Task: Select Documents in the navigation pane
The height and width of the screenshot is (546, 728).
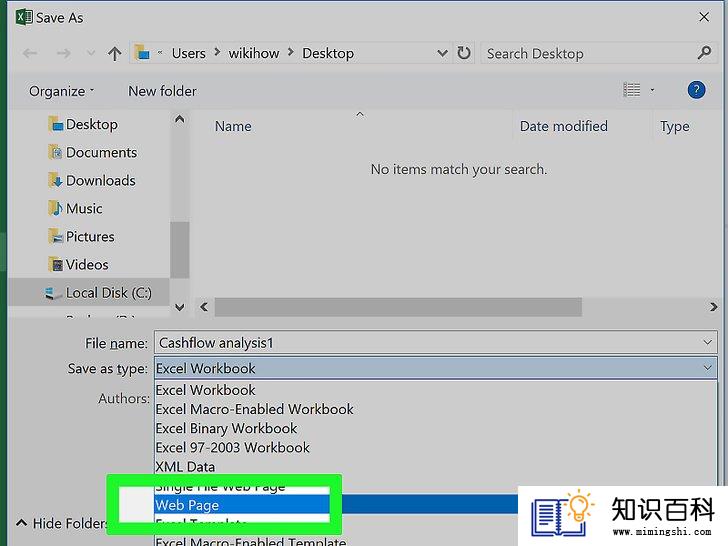Action: [x=92, y=152]
